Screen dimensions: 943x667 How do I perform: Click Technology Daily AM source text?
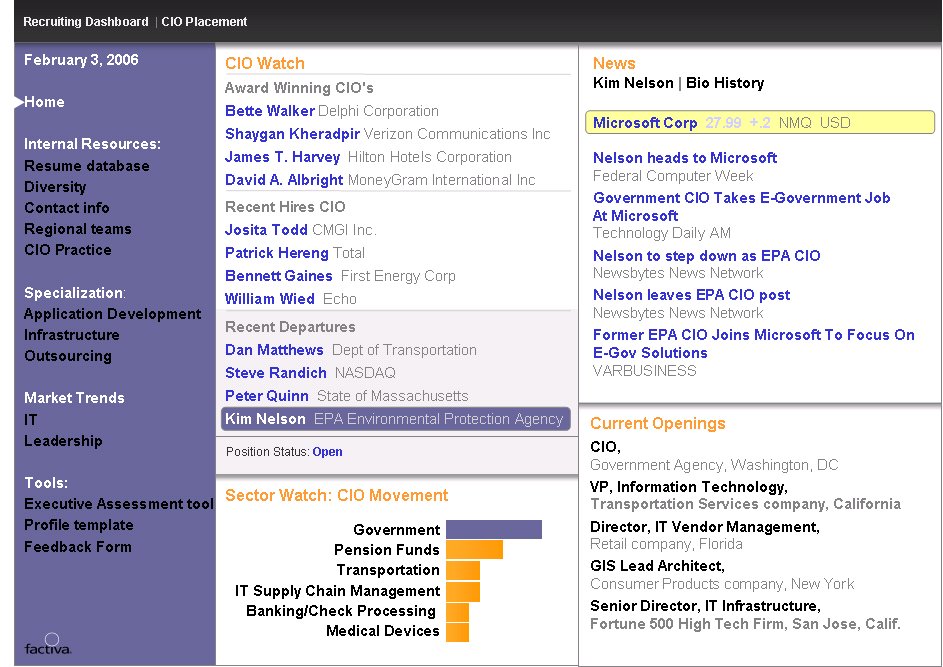coord(662,233)
